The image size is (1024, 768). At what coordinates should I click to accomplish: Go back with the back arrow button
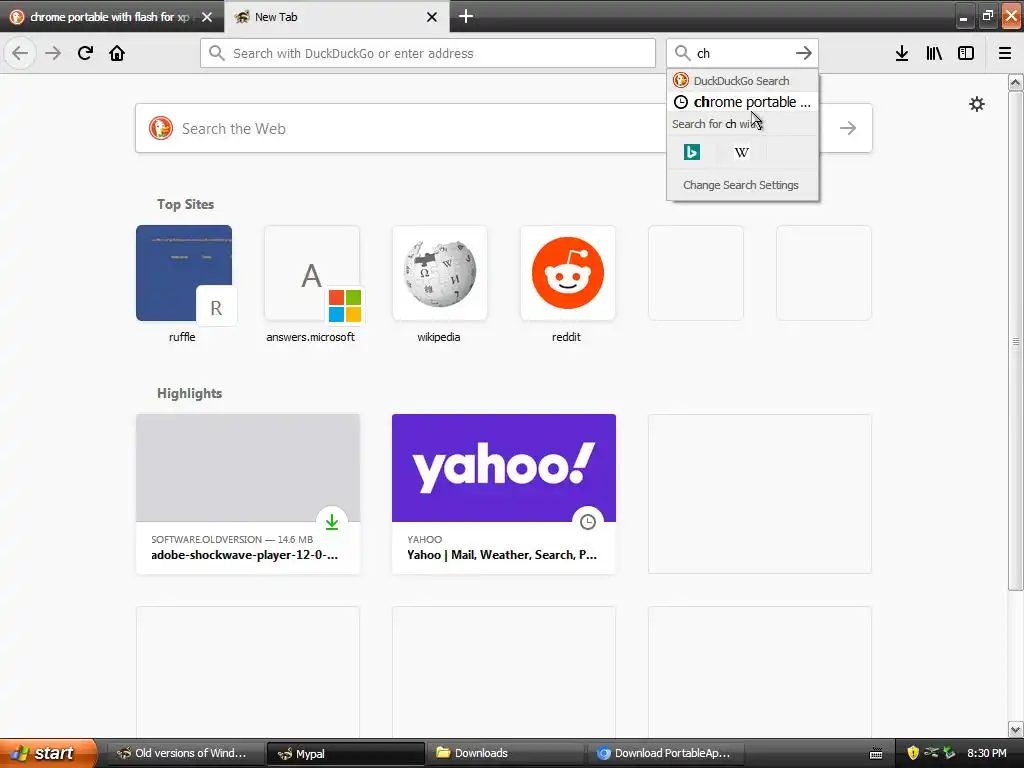point(20,53)
